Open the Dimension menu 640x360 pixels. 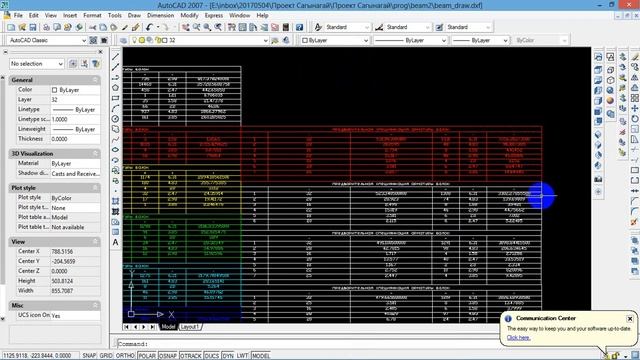(x=160, y=15)
